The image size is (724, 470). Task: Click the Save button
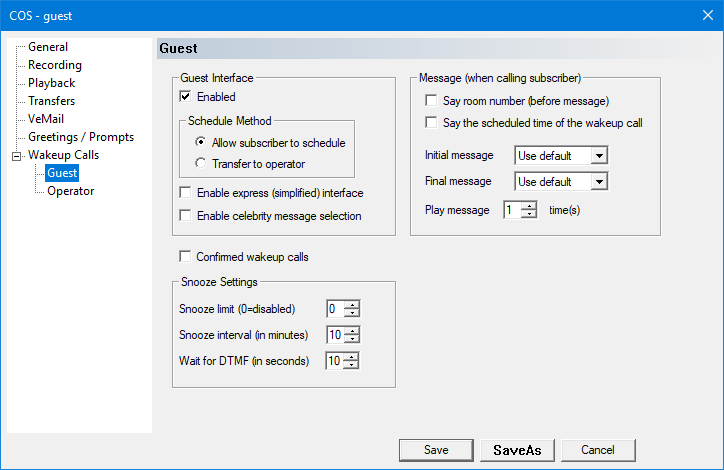tap(435, 450)
